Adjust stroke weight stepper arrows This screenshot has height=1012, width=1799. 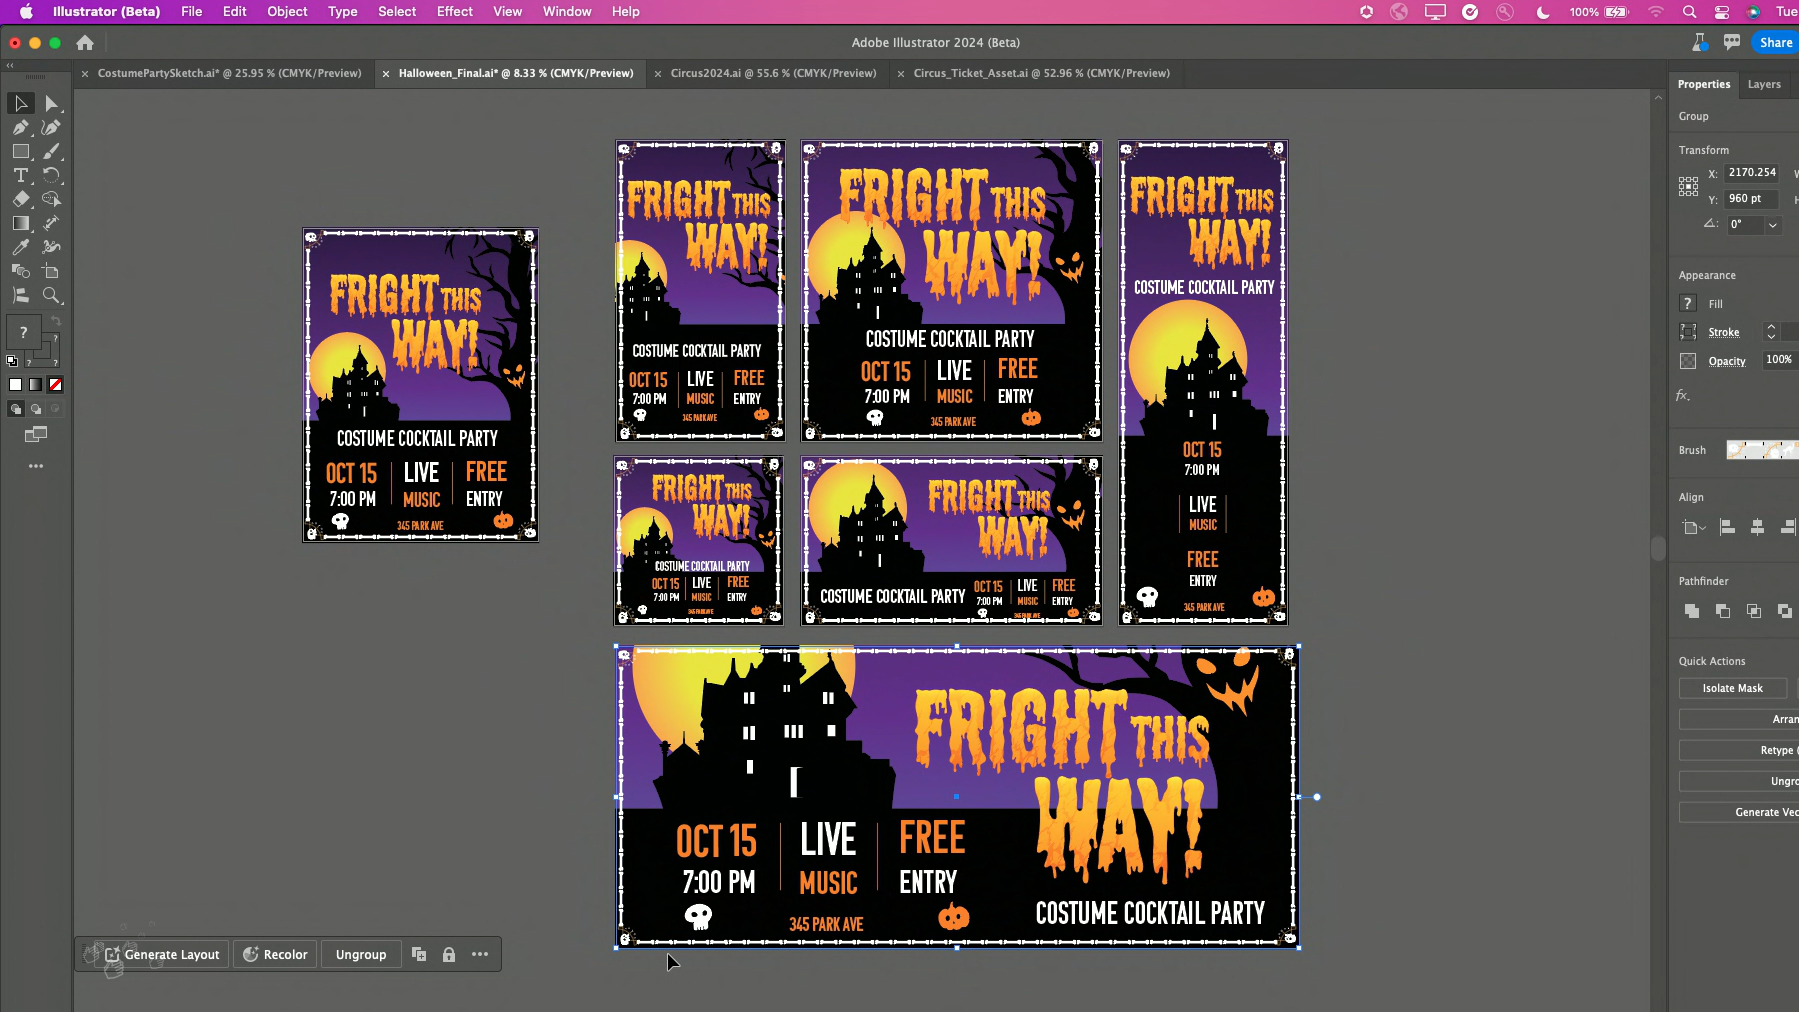pos(1771,332)
